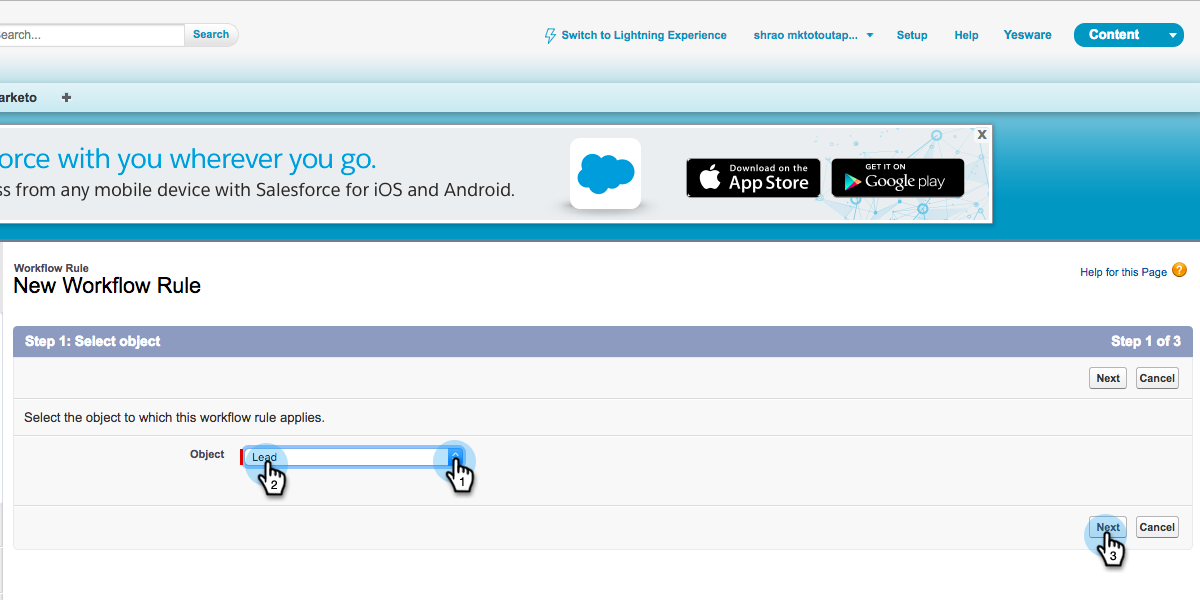Click the 'Step 1: Select object' heading
Viewport: 1200px width, 600px height.
pos(93,341)
